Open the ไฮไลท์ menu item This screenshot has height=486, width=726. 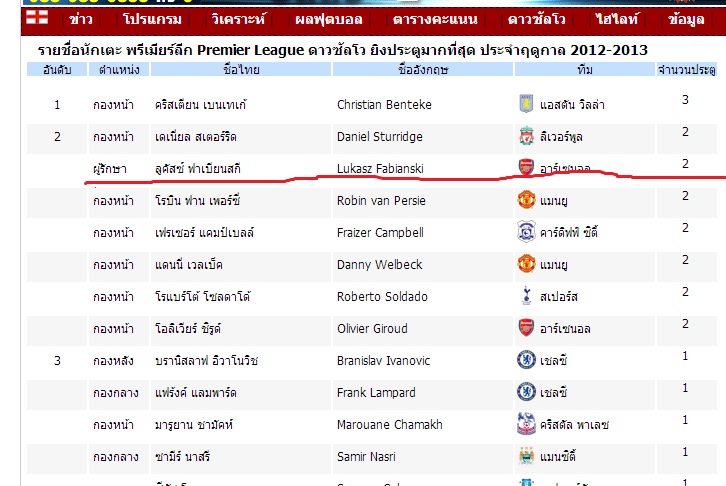pos(617,19)
